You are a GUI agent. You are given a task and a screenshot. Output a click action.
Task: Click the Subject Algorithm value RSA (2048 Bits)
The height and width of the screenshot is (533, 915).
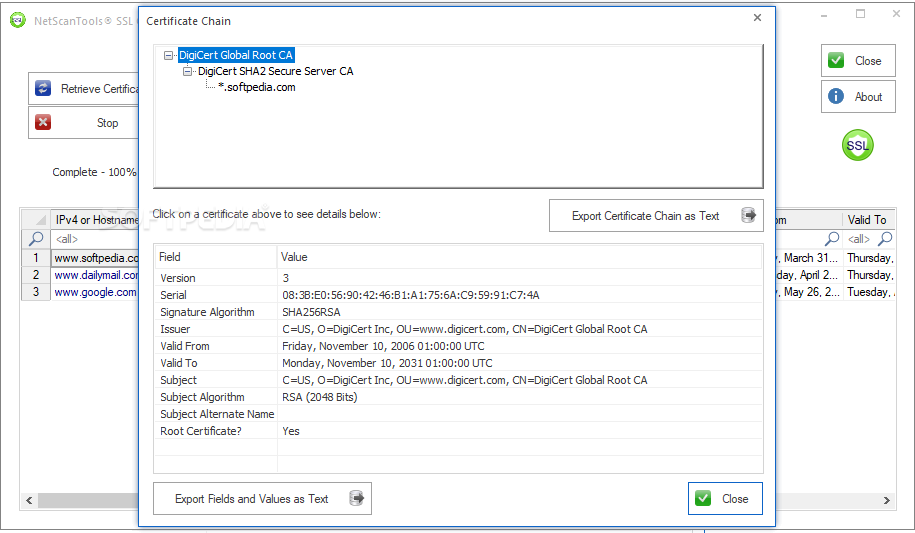[320, 397]
